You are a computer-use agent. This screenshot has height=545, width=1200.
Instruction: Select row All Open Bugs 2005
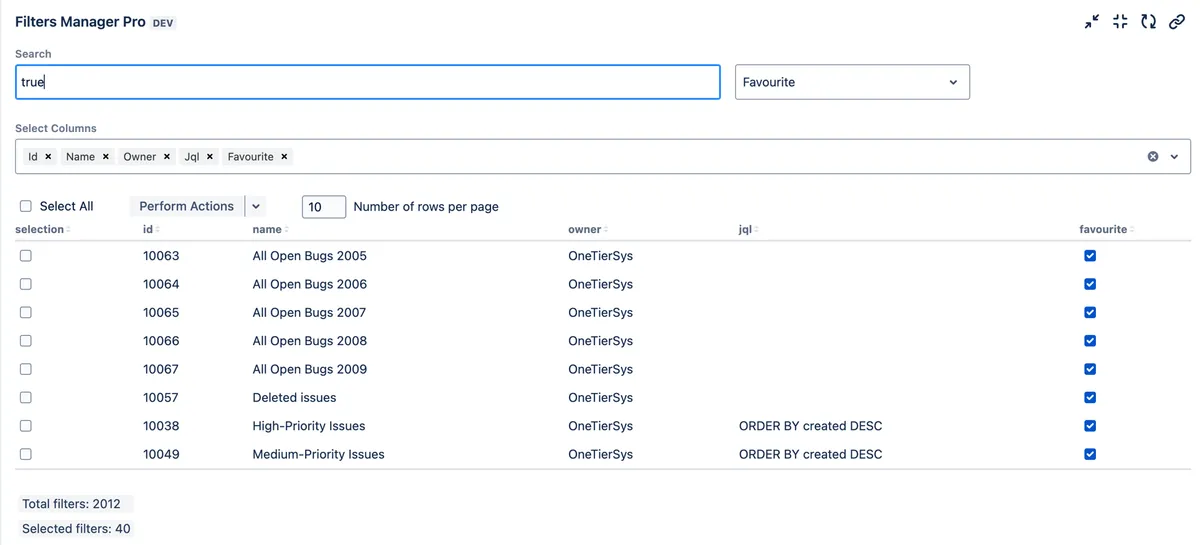(26, 256)
